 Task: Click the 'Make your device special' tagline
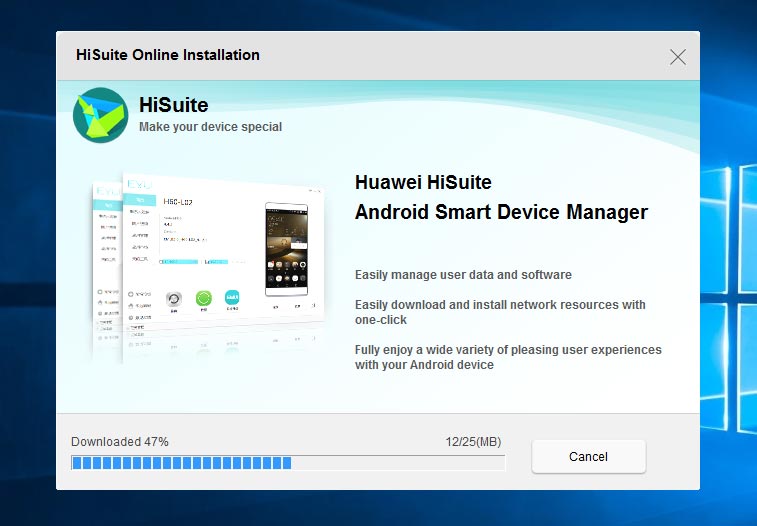(x=210, y=127)
